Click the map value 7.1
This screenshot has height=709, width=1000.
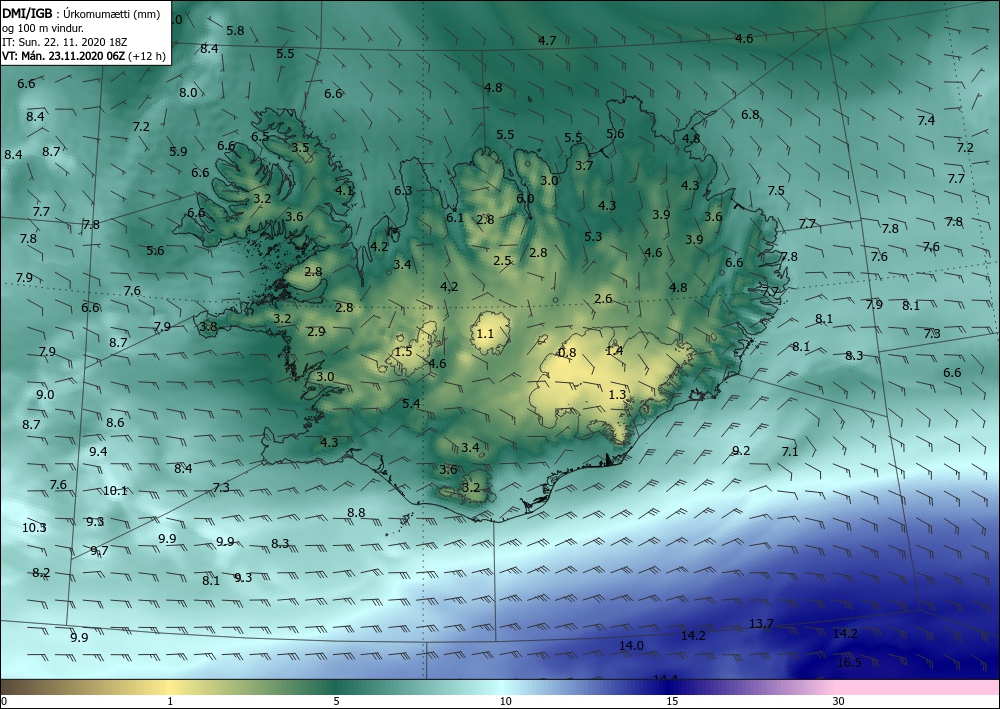[790, 451]
